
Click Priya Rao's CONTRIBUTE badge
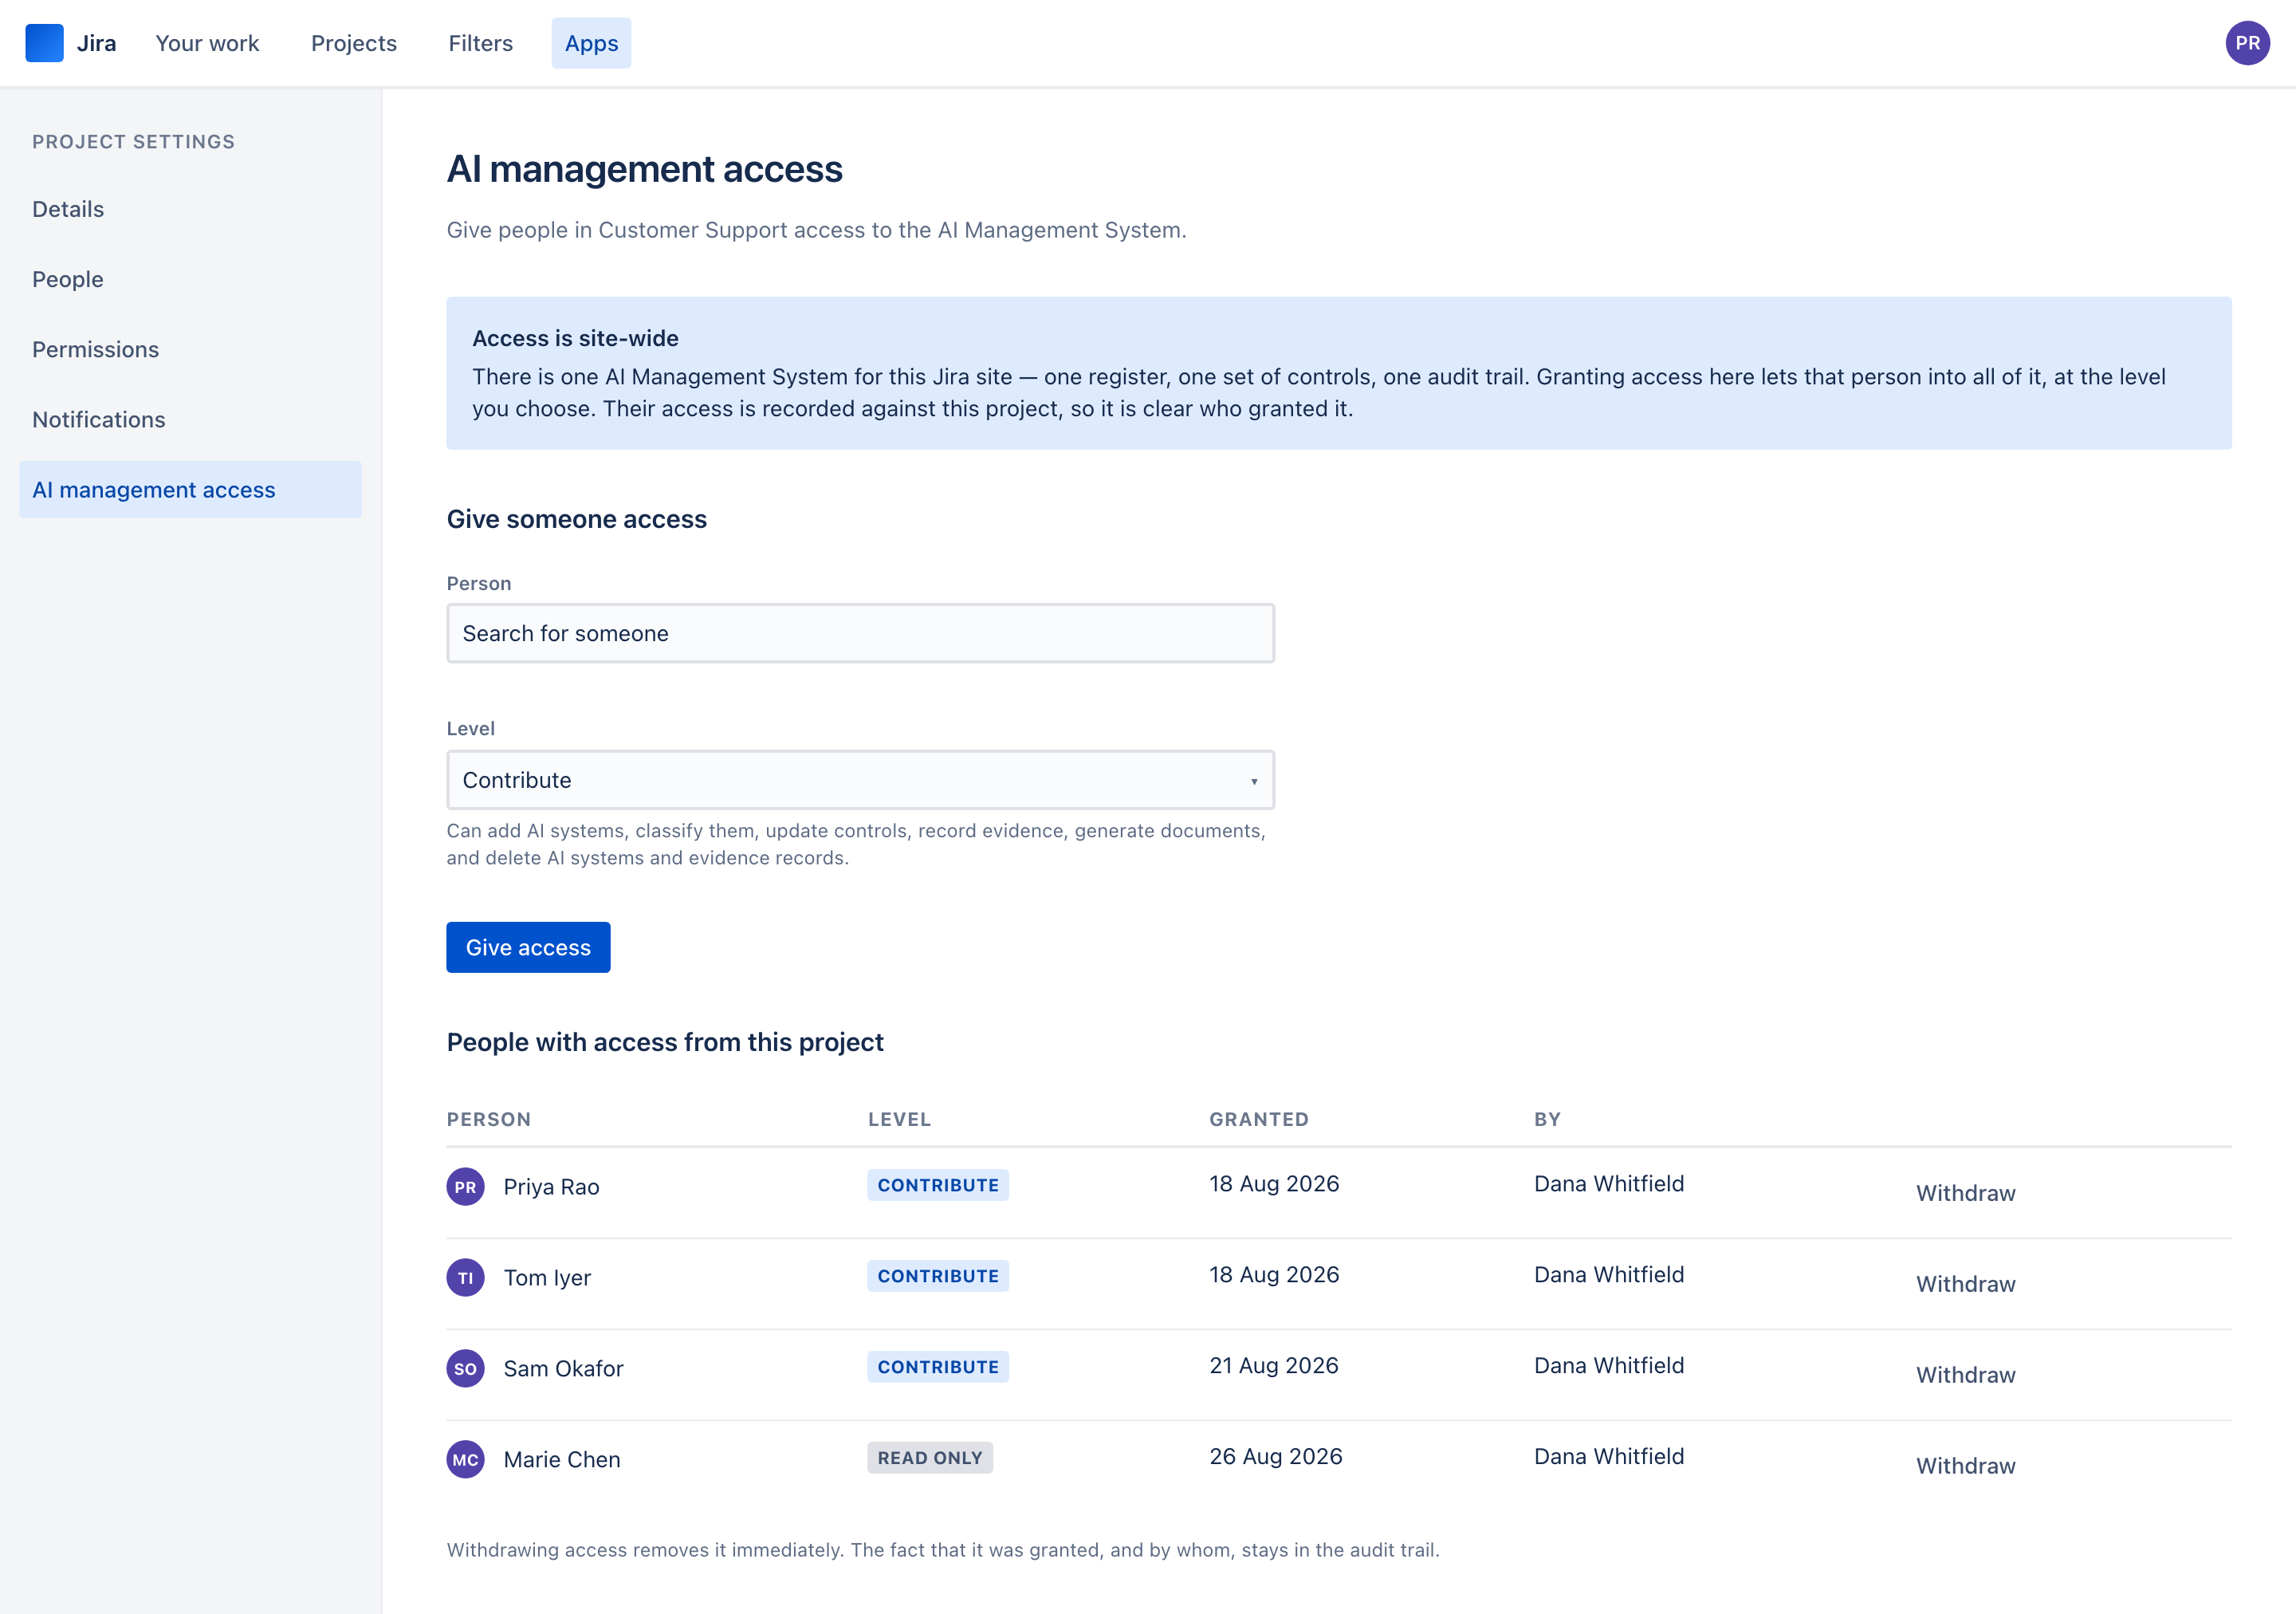click(938, 1185)
